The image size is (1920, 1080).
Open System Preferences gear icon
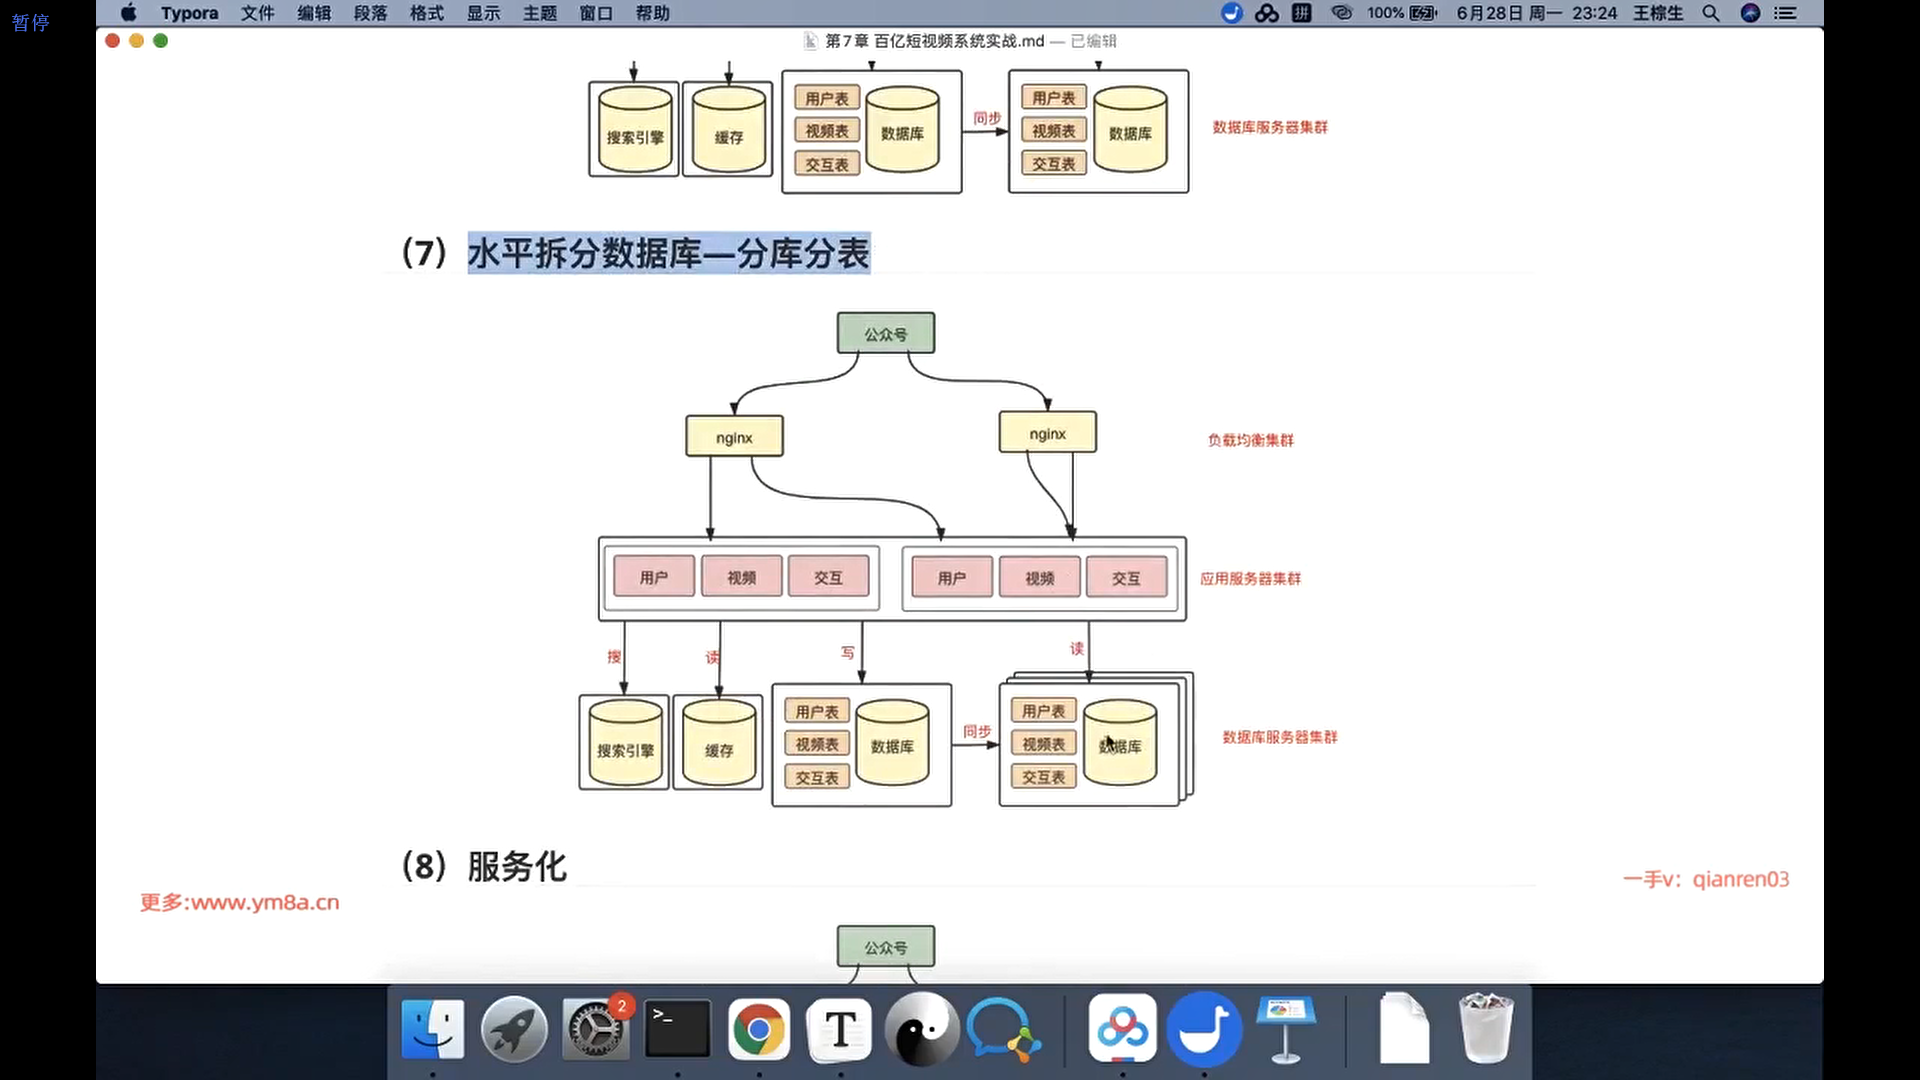(596, 1028)
